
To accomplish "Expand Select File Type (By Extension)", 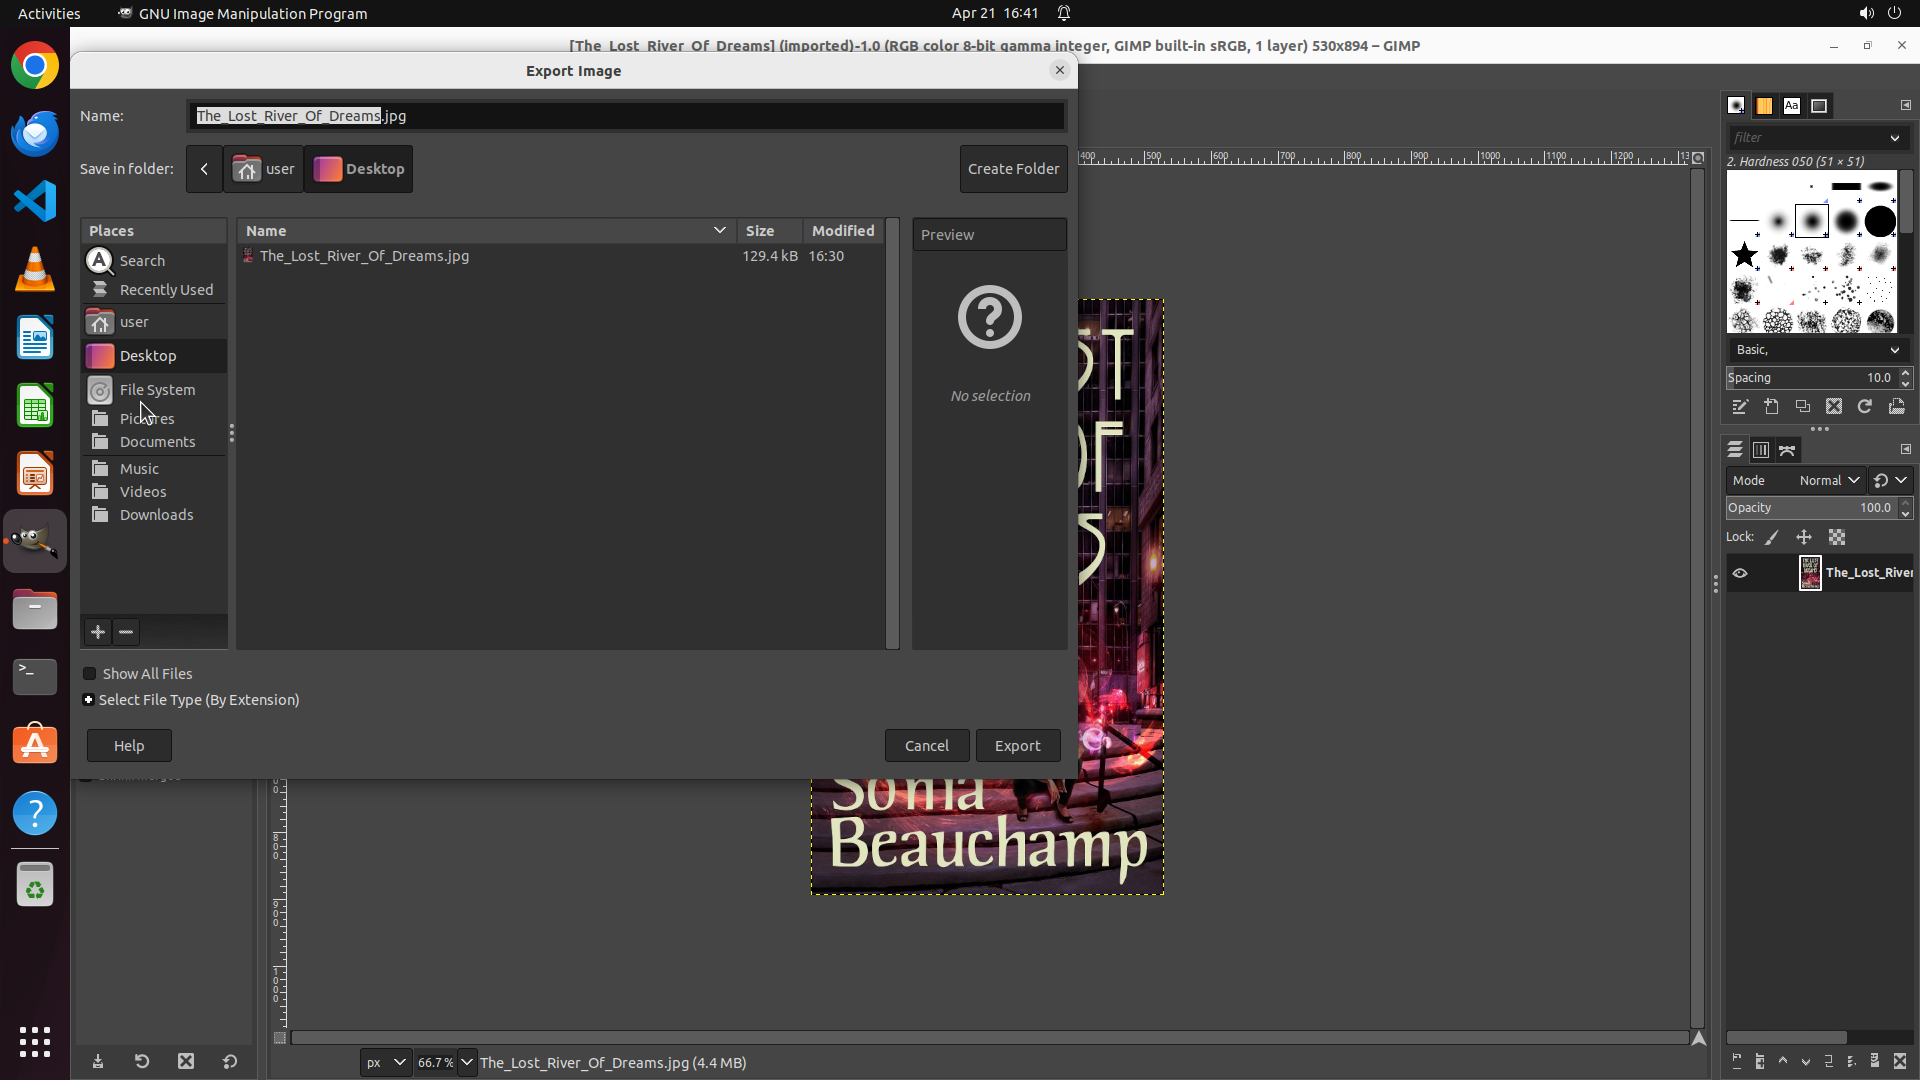I will 89,700.
